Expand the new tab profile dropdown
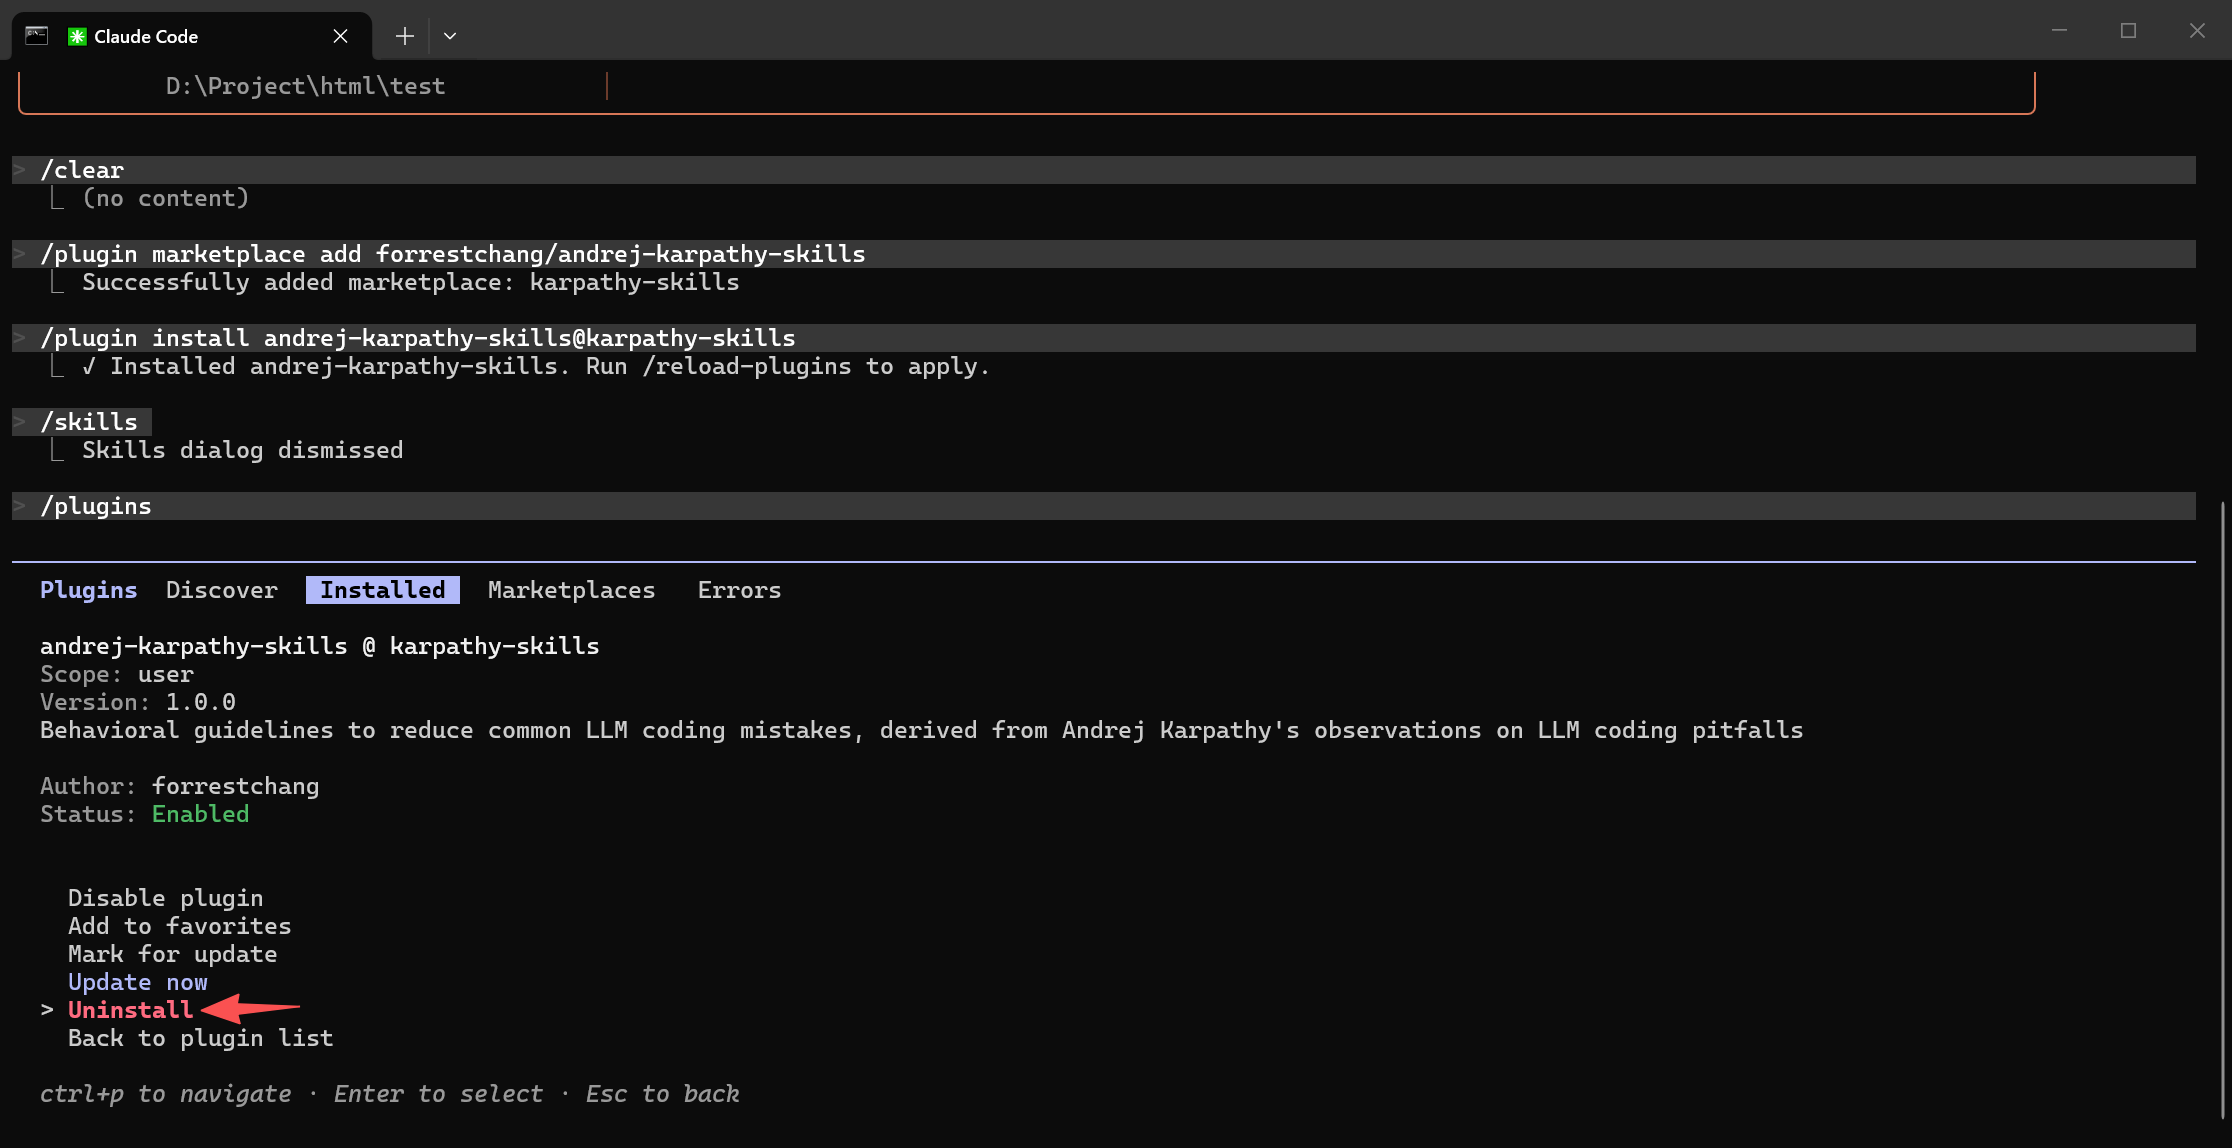 pos(450,36)
